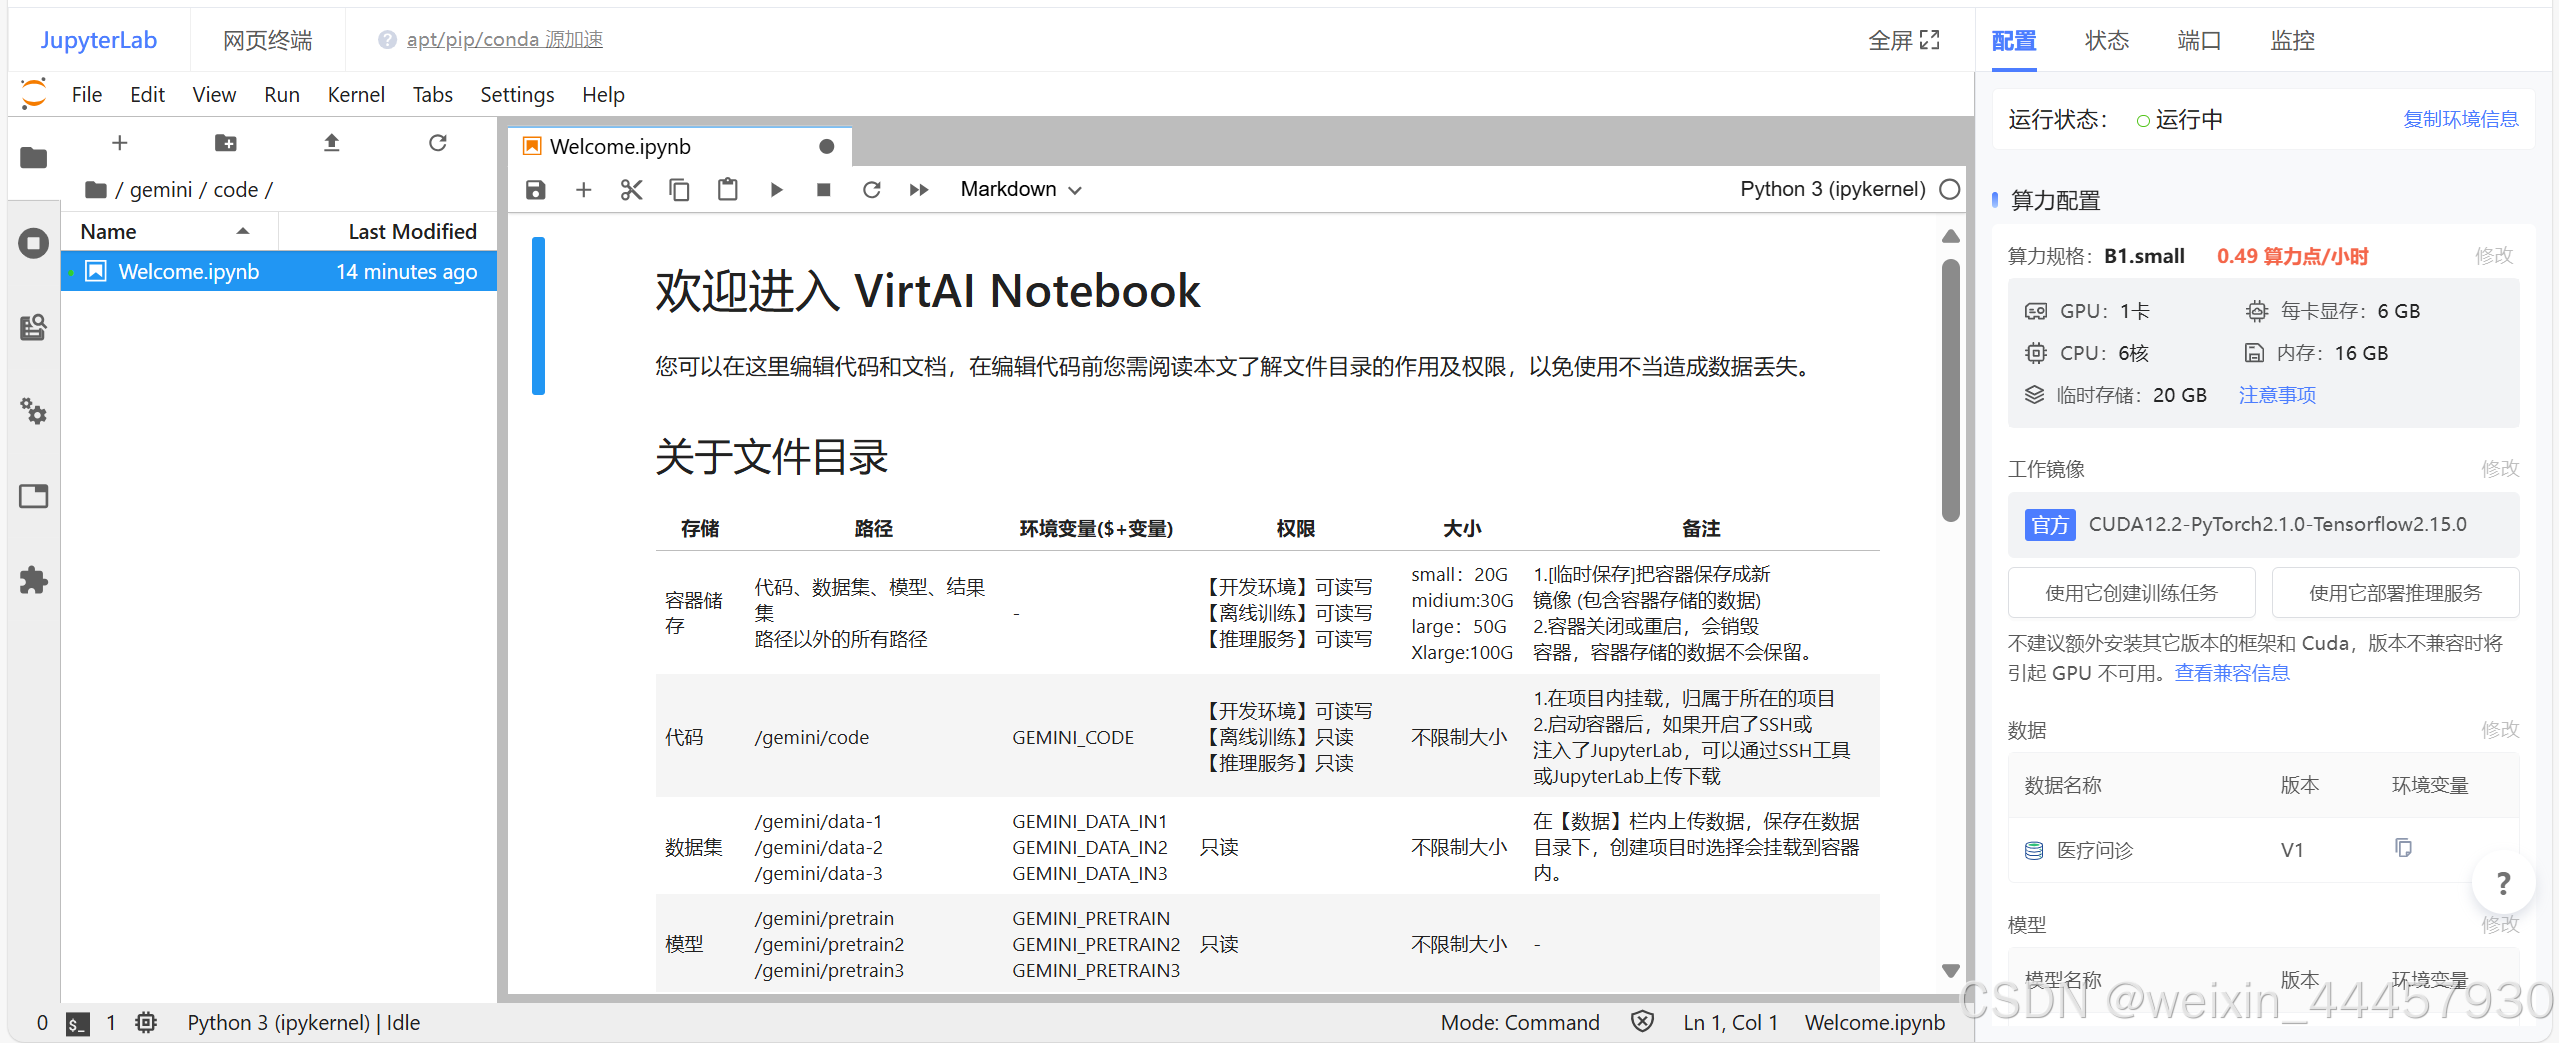The height and width of the screenshot is (1043, 2559).
Task: Click the code breadcrumb folder
Action: 235,190
